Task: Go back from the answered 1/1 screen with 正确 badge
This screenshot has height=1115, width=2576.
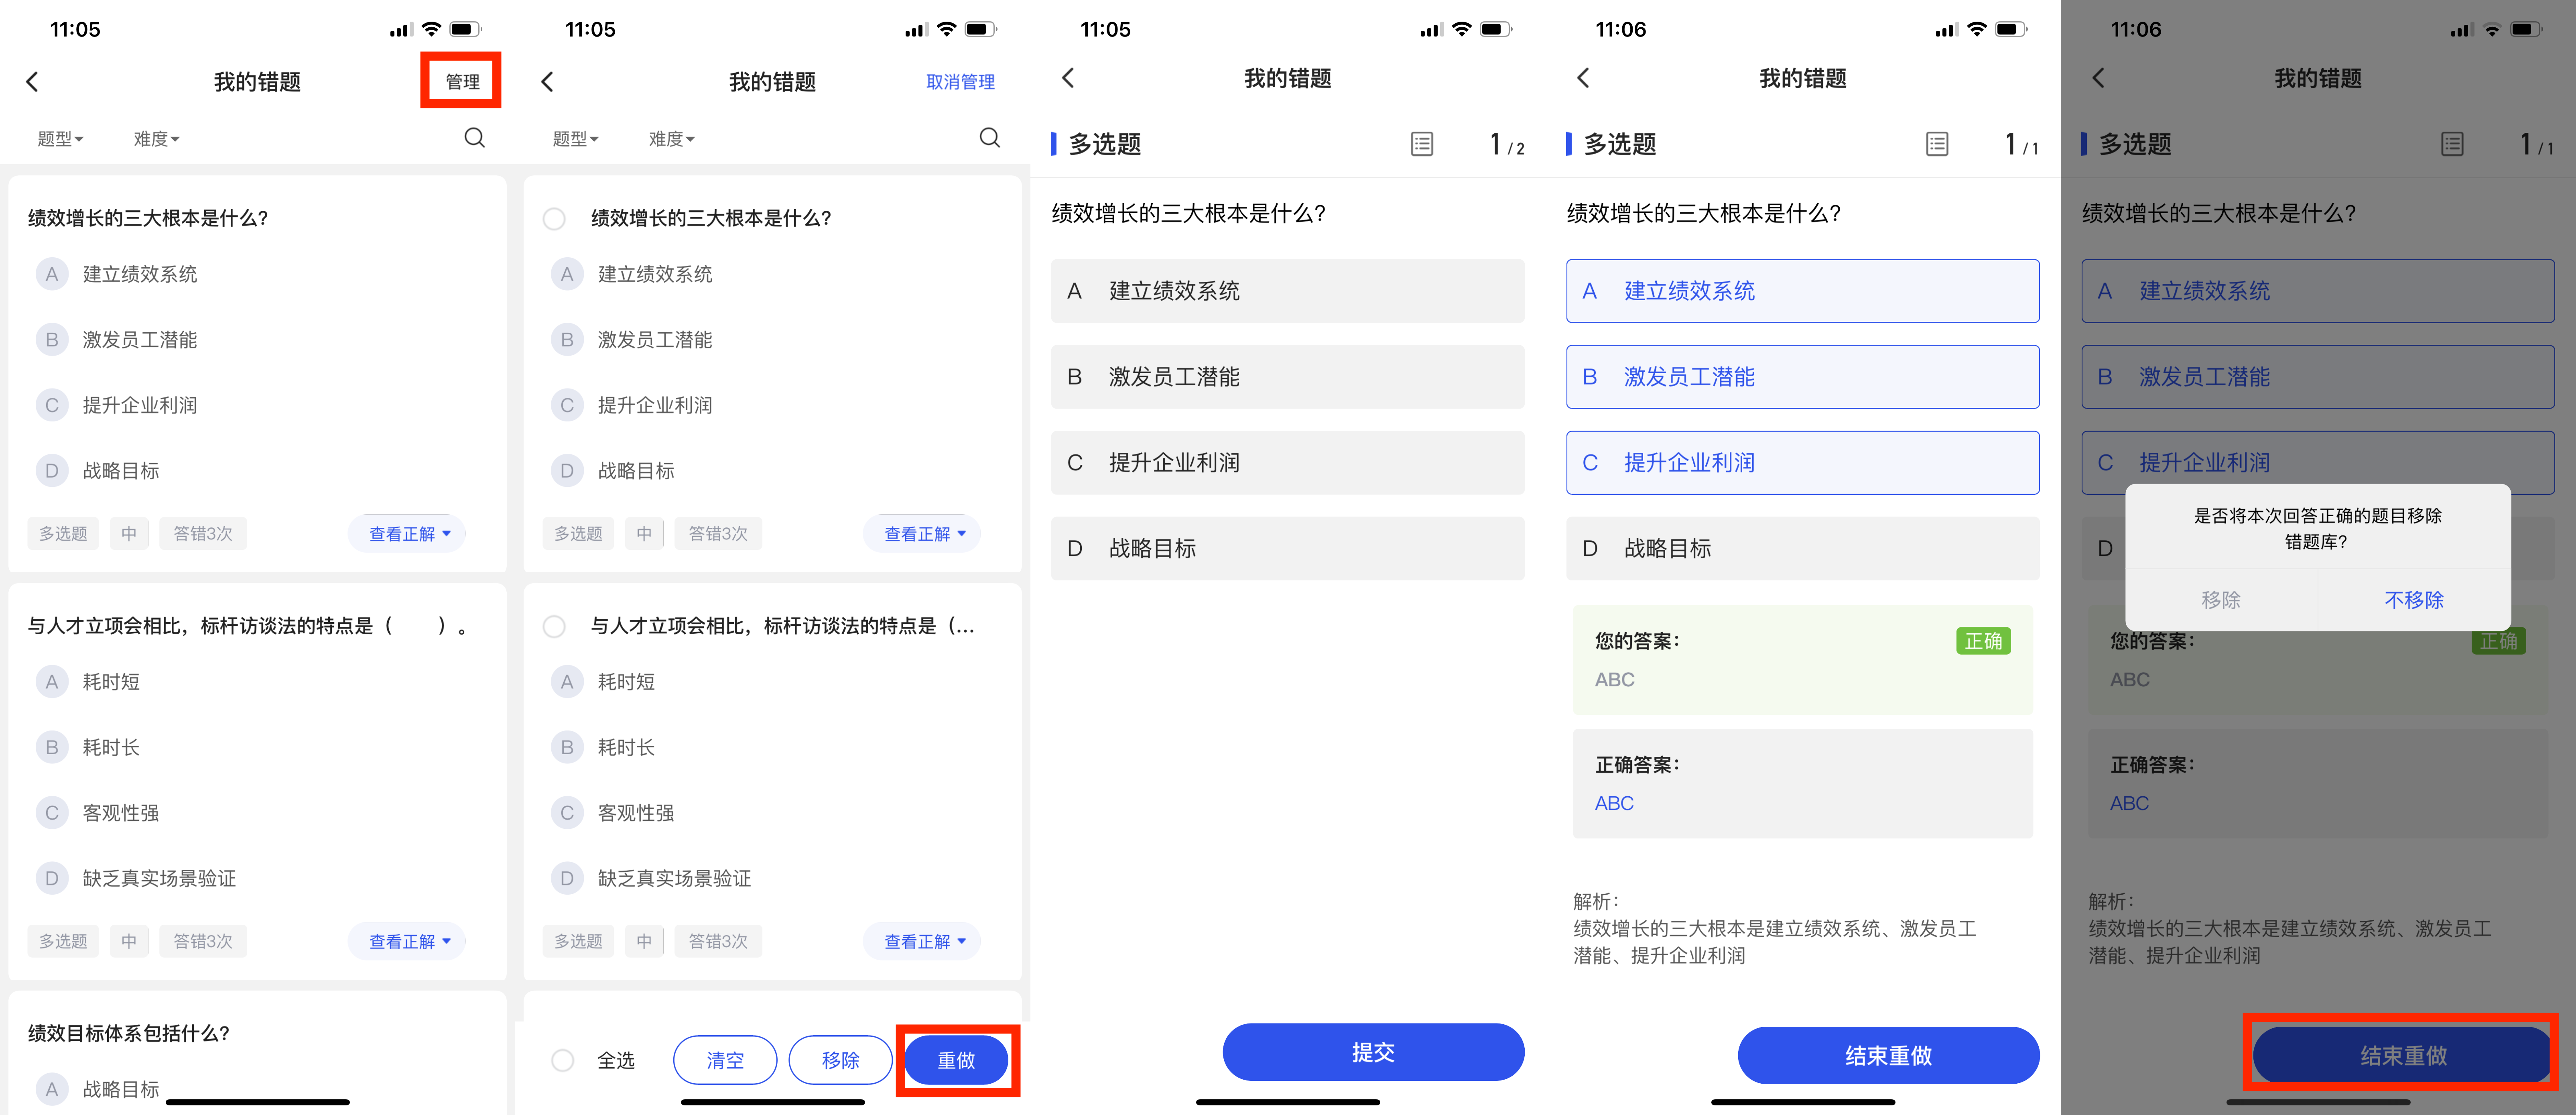Action: (x=1583, y=78)
